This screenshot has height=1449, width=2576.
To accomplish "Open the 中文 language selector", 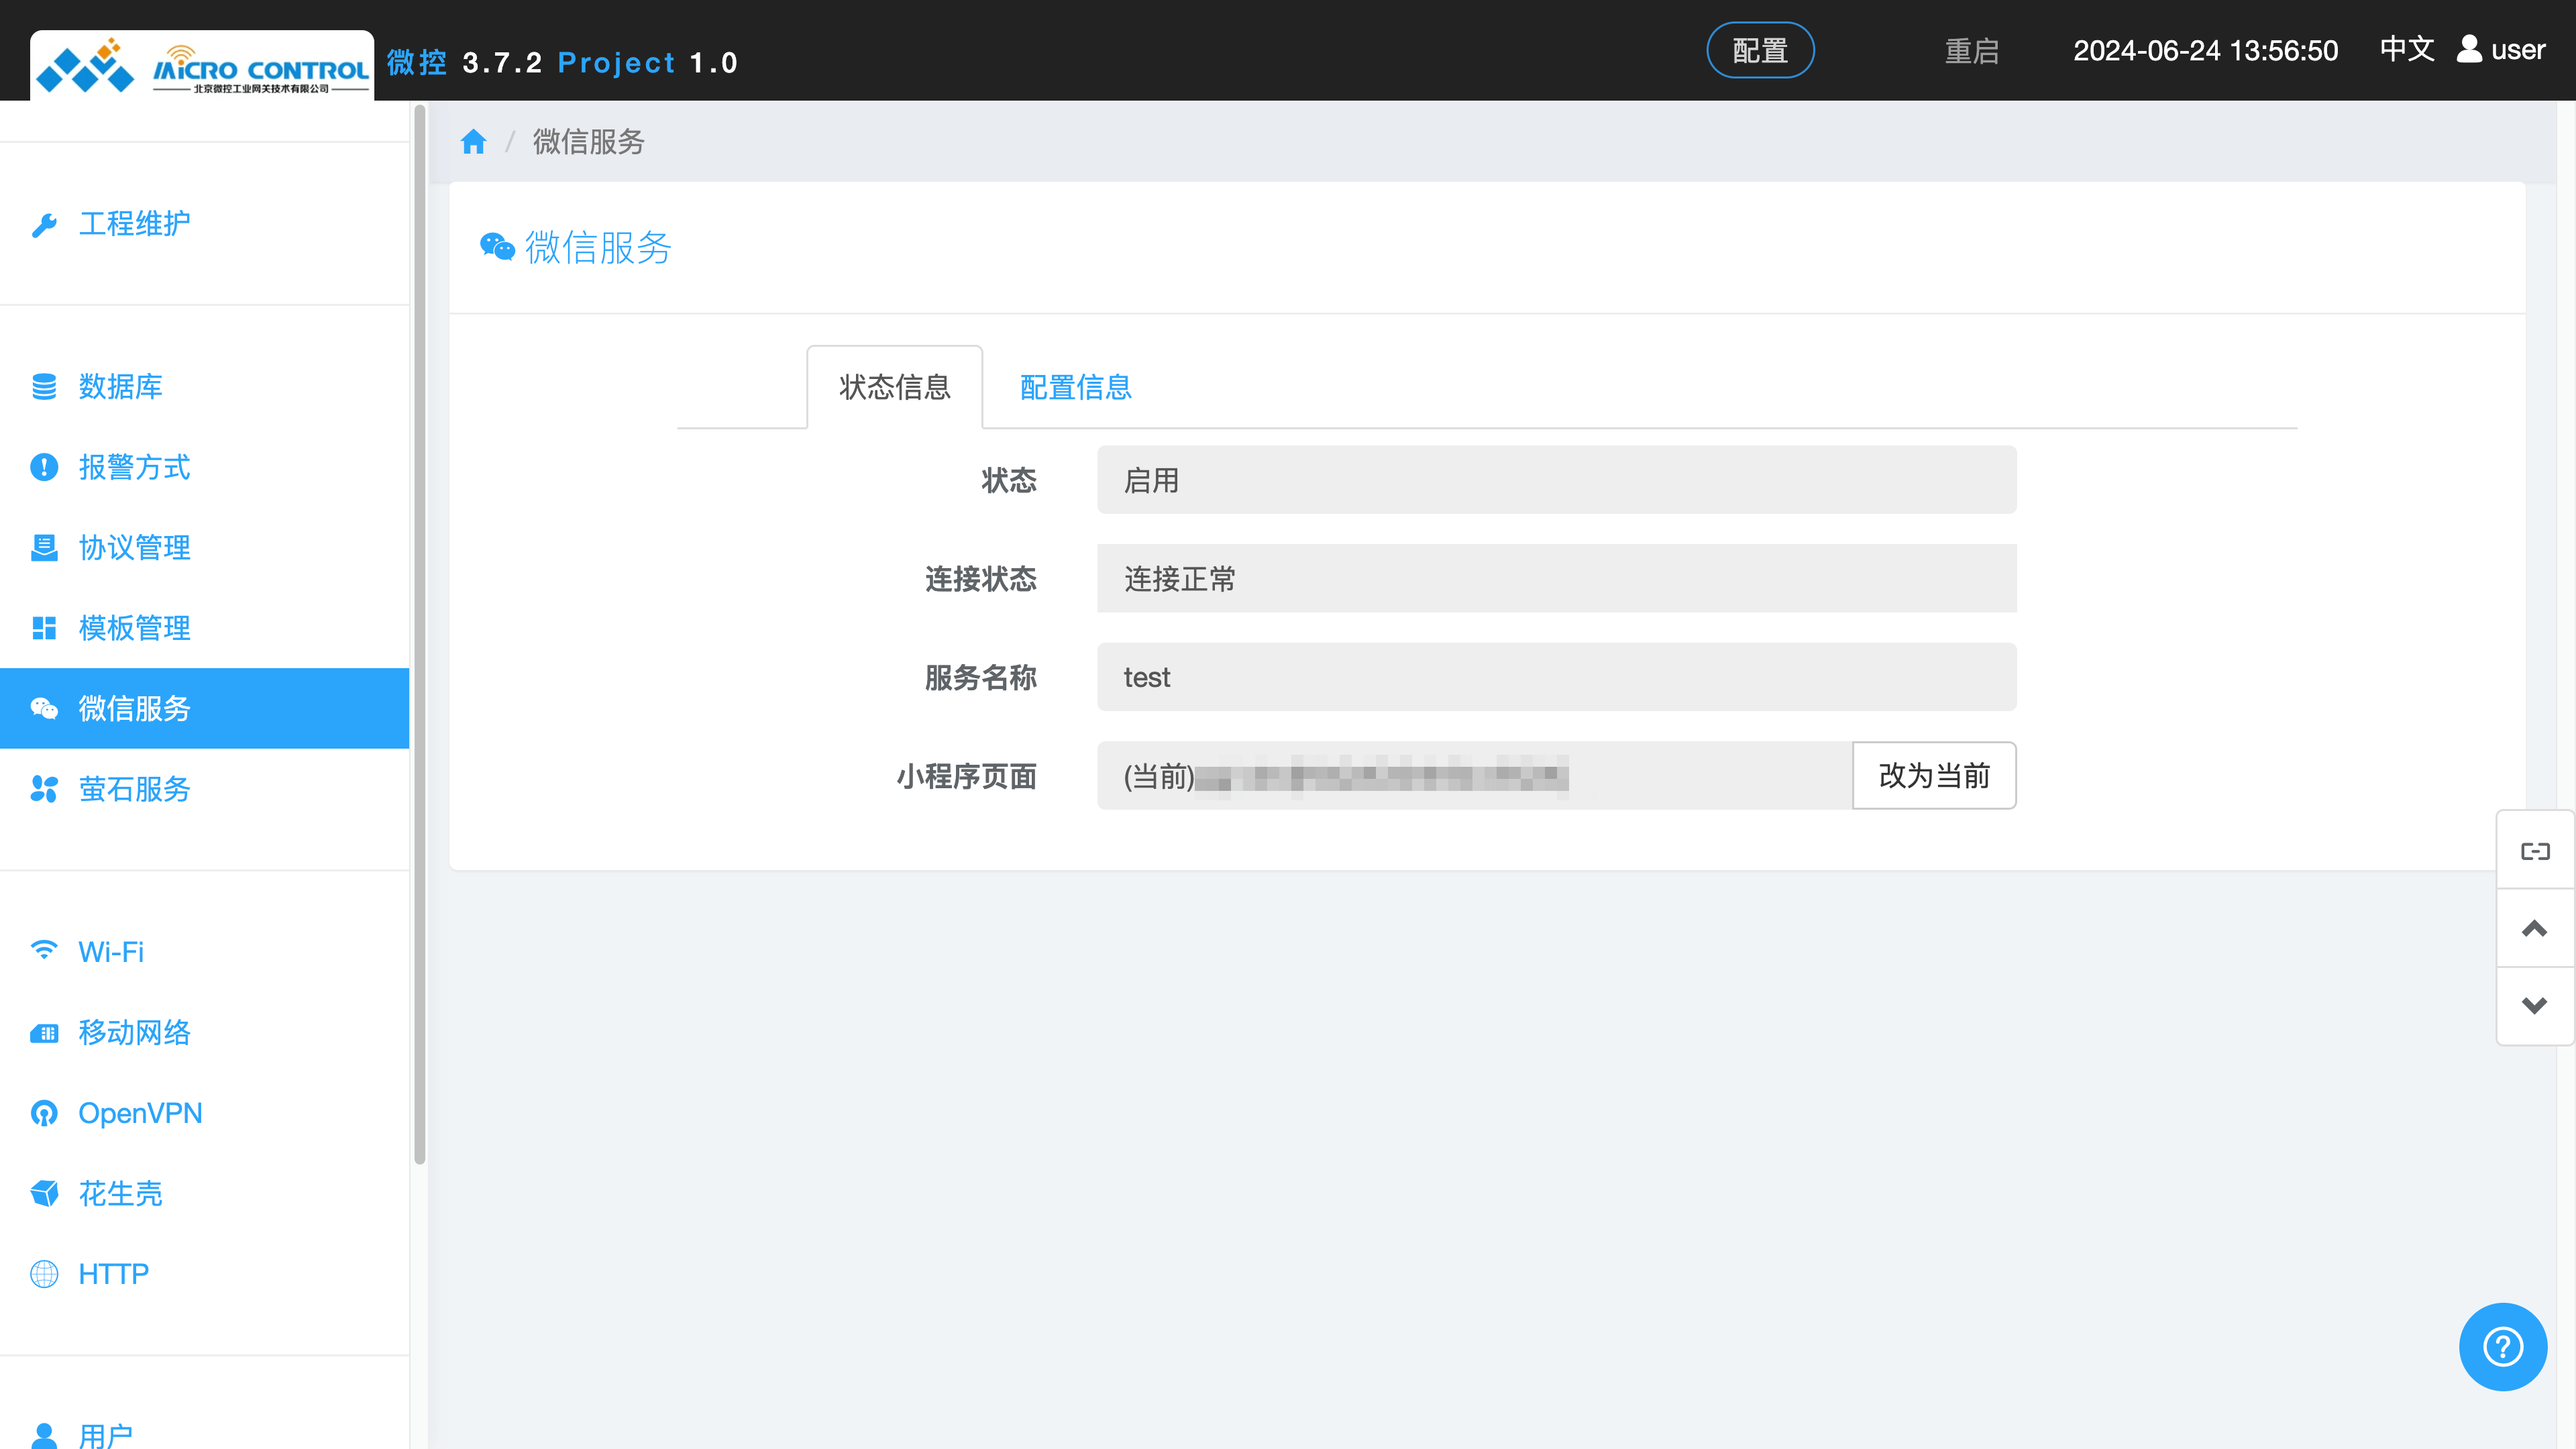I will 2406,49.
